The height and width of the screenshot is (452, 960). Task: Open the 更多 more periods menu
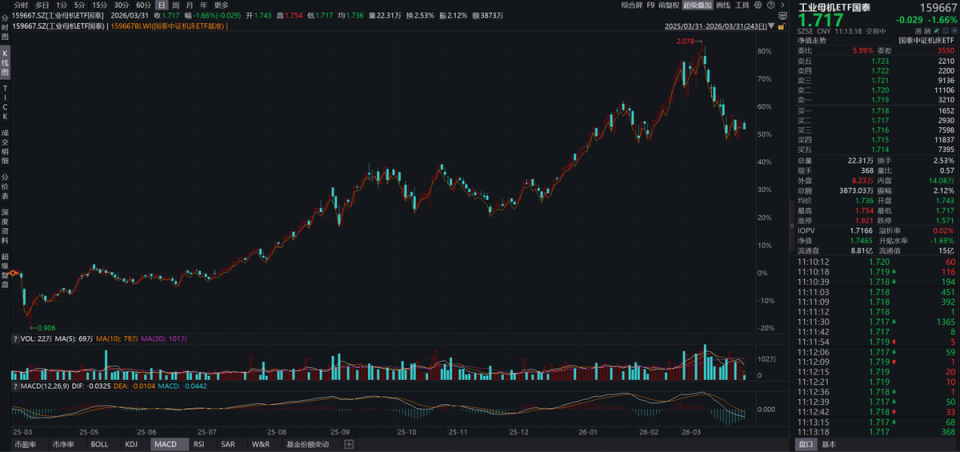pyautogui.click(x=221, y=5)
